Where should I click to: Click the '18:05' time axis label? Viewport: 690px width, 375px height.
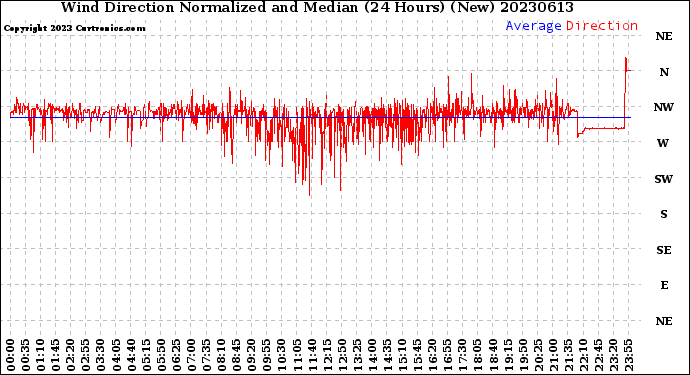click(x=477, y=355)
